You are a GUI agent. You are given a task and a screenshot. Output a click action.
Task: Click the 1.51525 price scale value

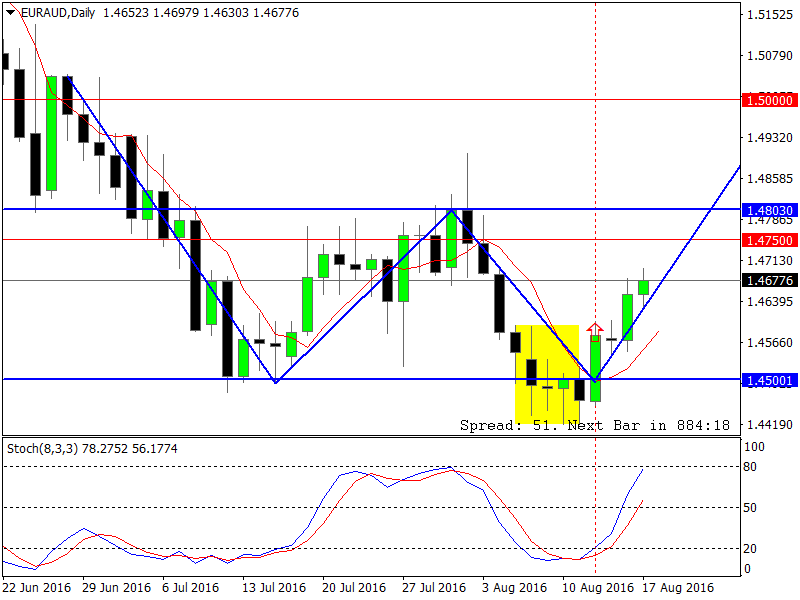click(x=770, y=15)
